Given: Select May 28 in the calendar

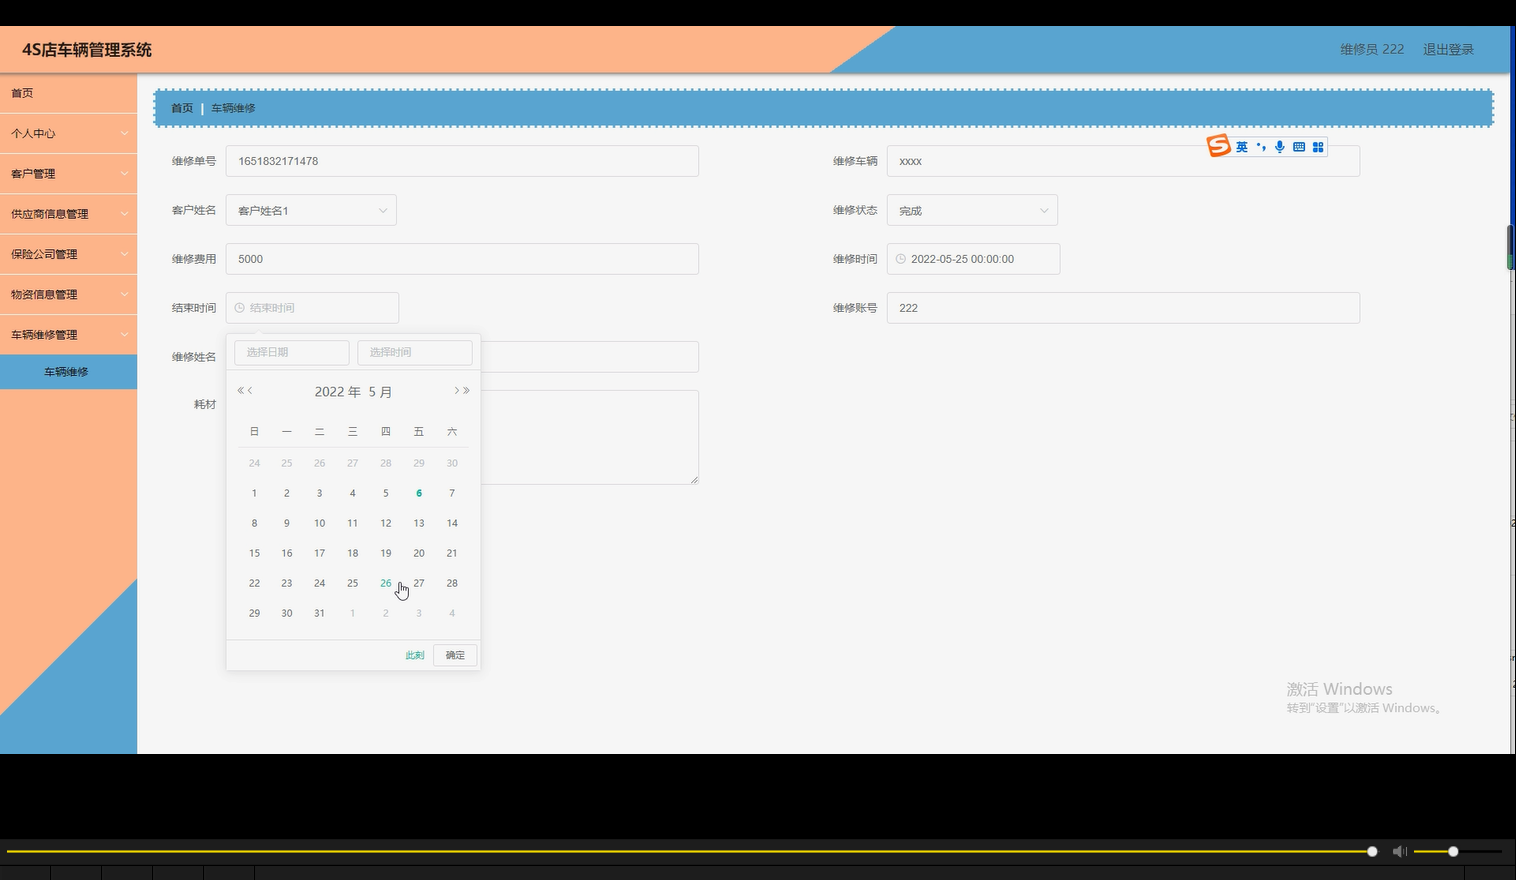Looking at the screenshot, I should 452,583.
